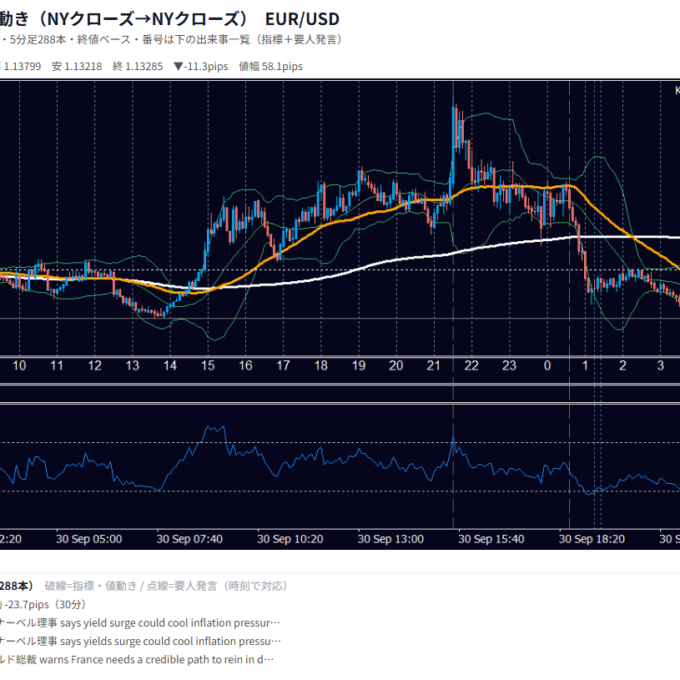Click hour label 12 on the chart axis
Viewport: 680px width, 680px height.
[x=95, y=366]
